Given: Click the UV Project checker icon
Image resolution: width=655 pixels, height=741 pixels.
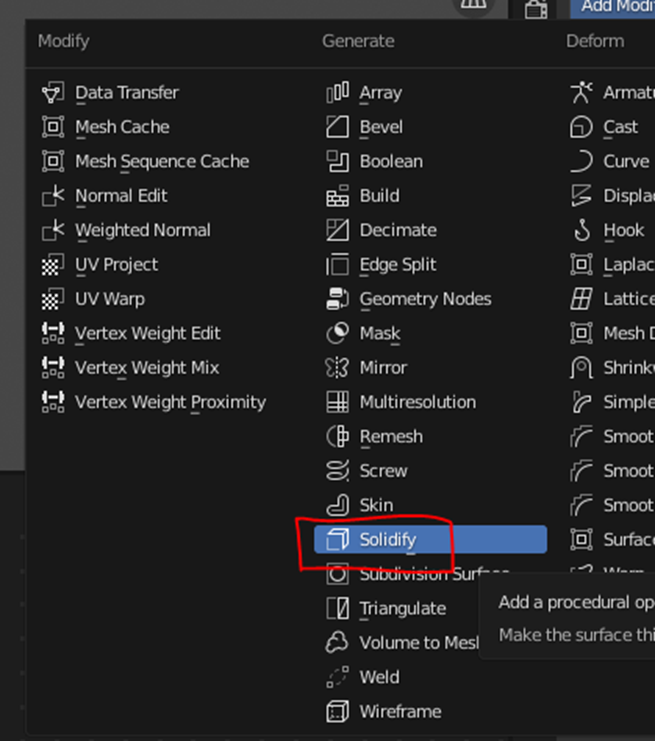Looking at the screenshot, I should click(53, 265).
